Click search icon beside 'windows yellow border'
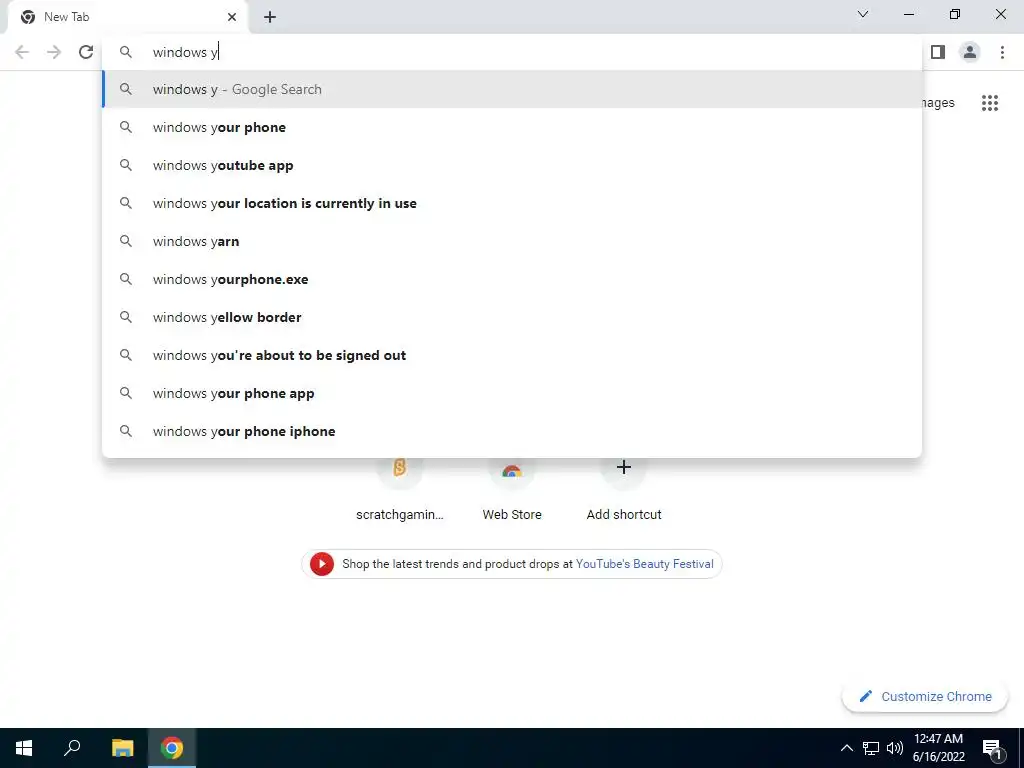 (125, 317)
